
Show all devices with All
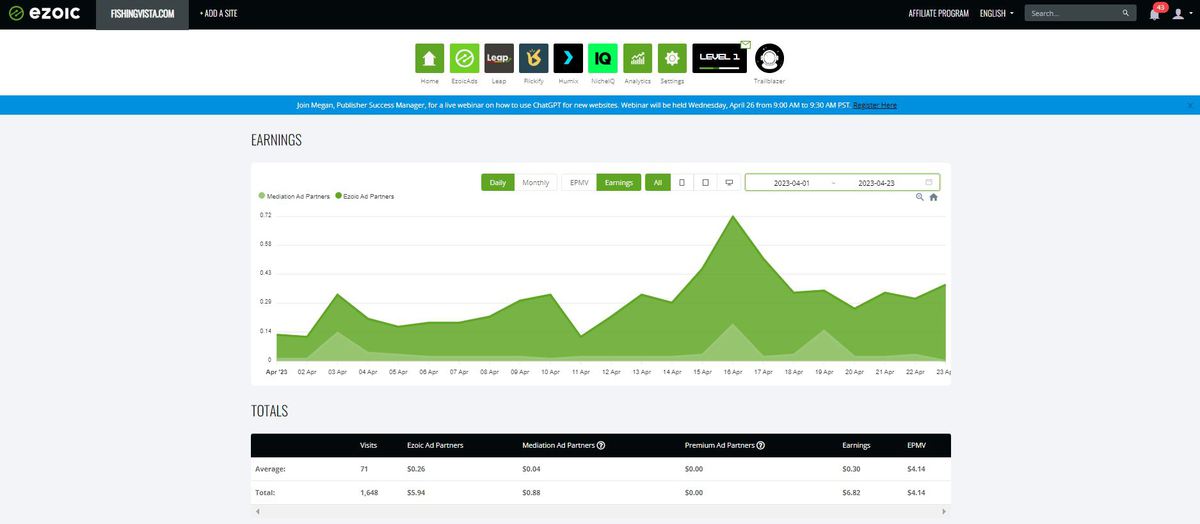click(x=657, y=182)
